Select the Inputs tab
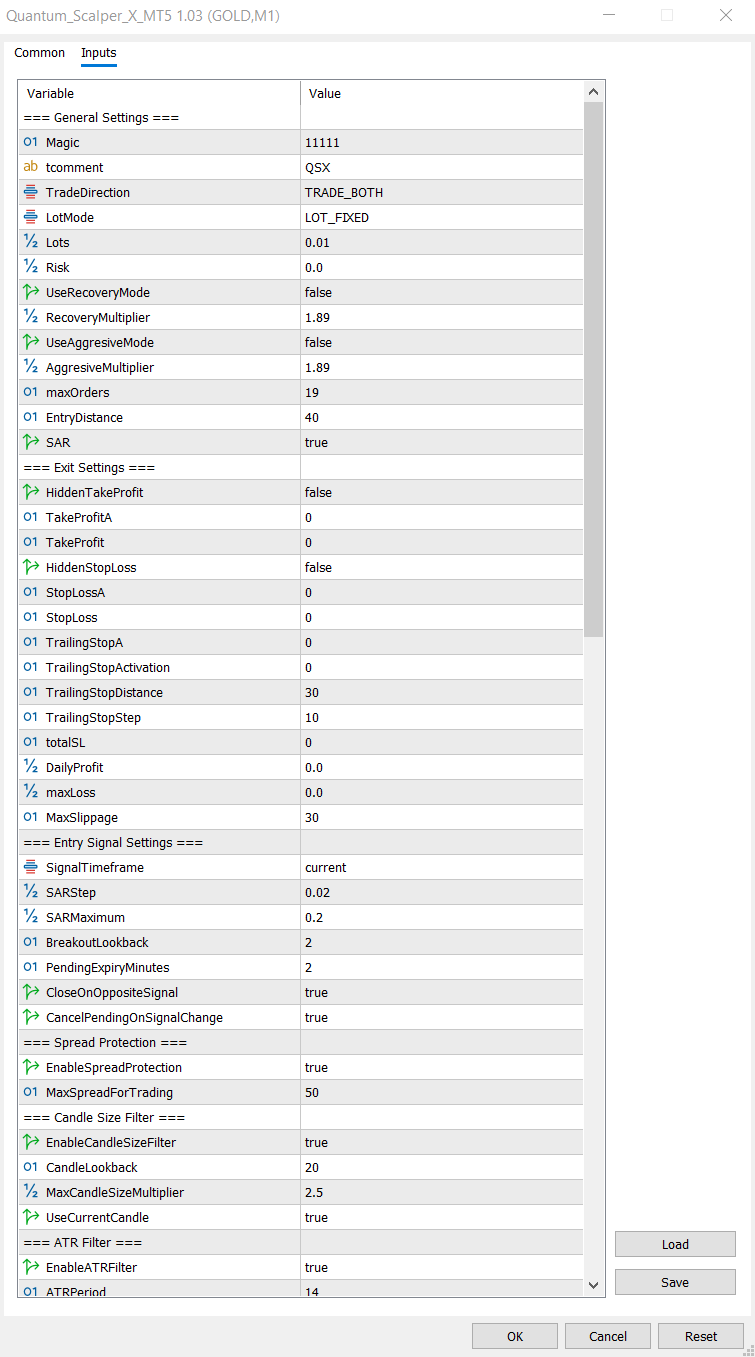The image size is (755, 1357). [x=99, y=53]
